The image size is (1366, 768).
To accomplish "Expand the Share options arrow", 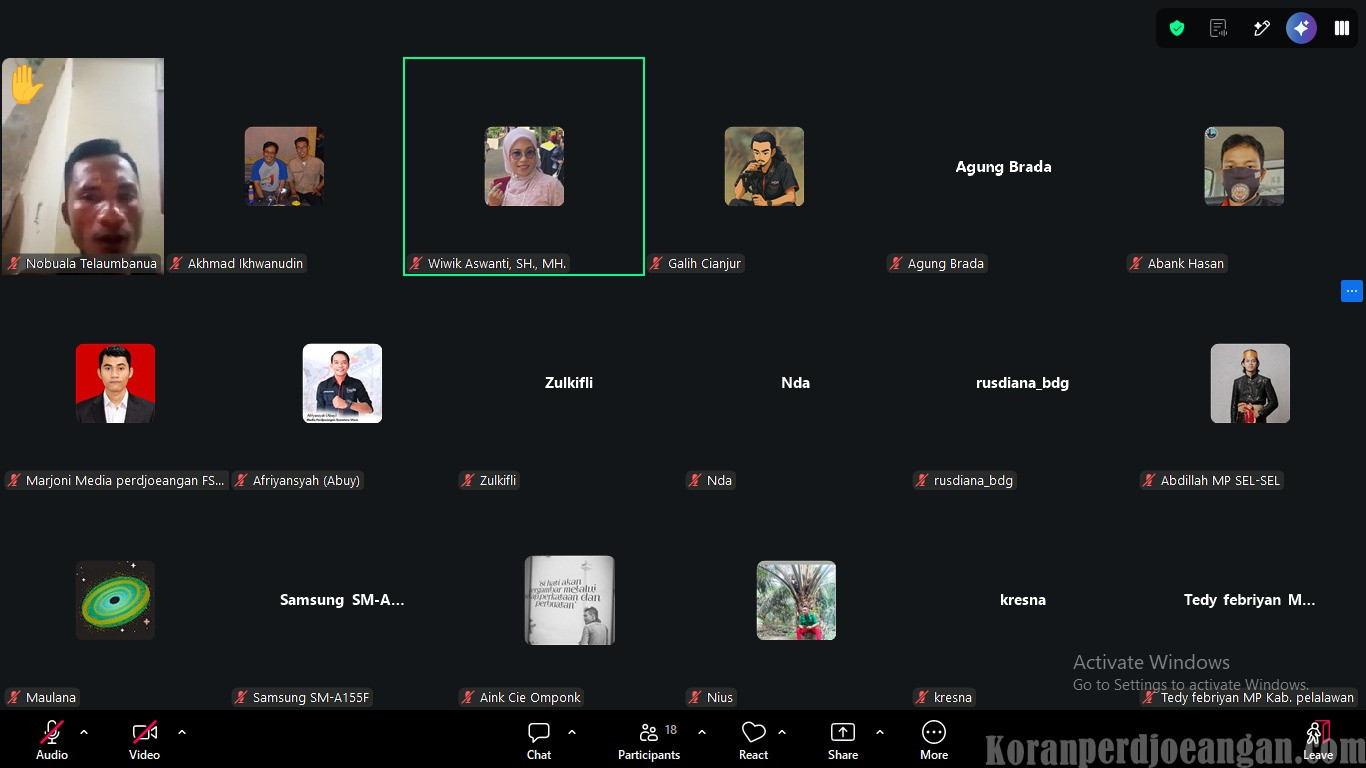I will tap(880, 732).
